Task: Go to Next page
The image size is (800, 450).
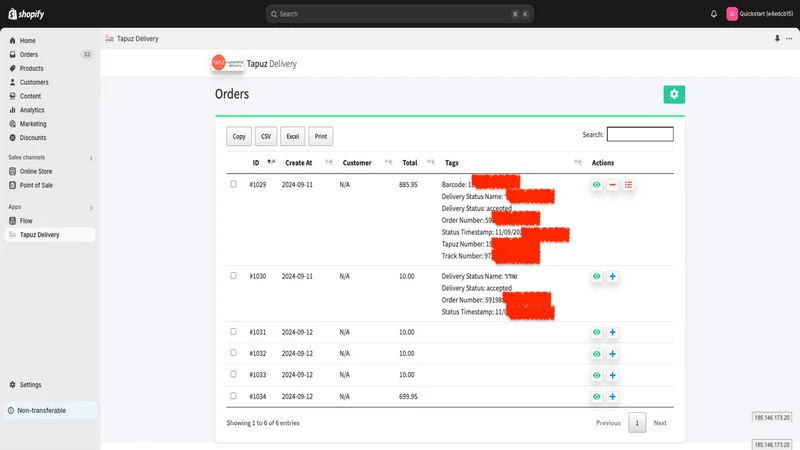Action: click(660, 423)
